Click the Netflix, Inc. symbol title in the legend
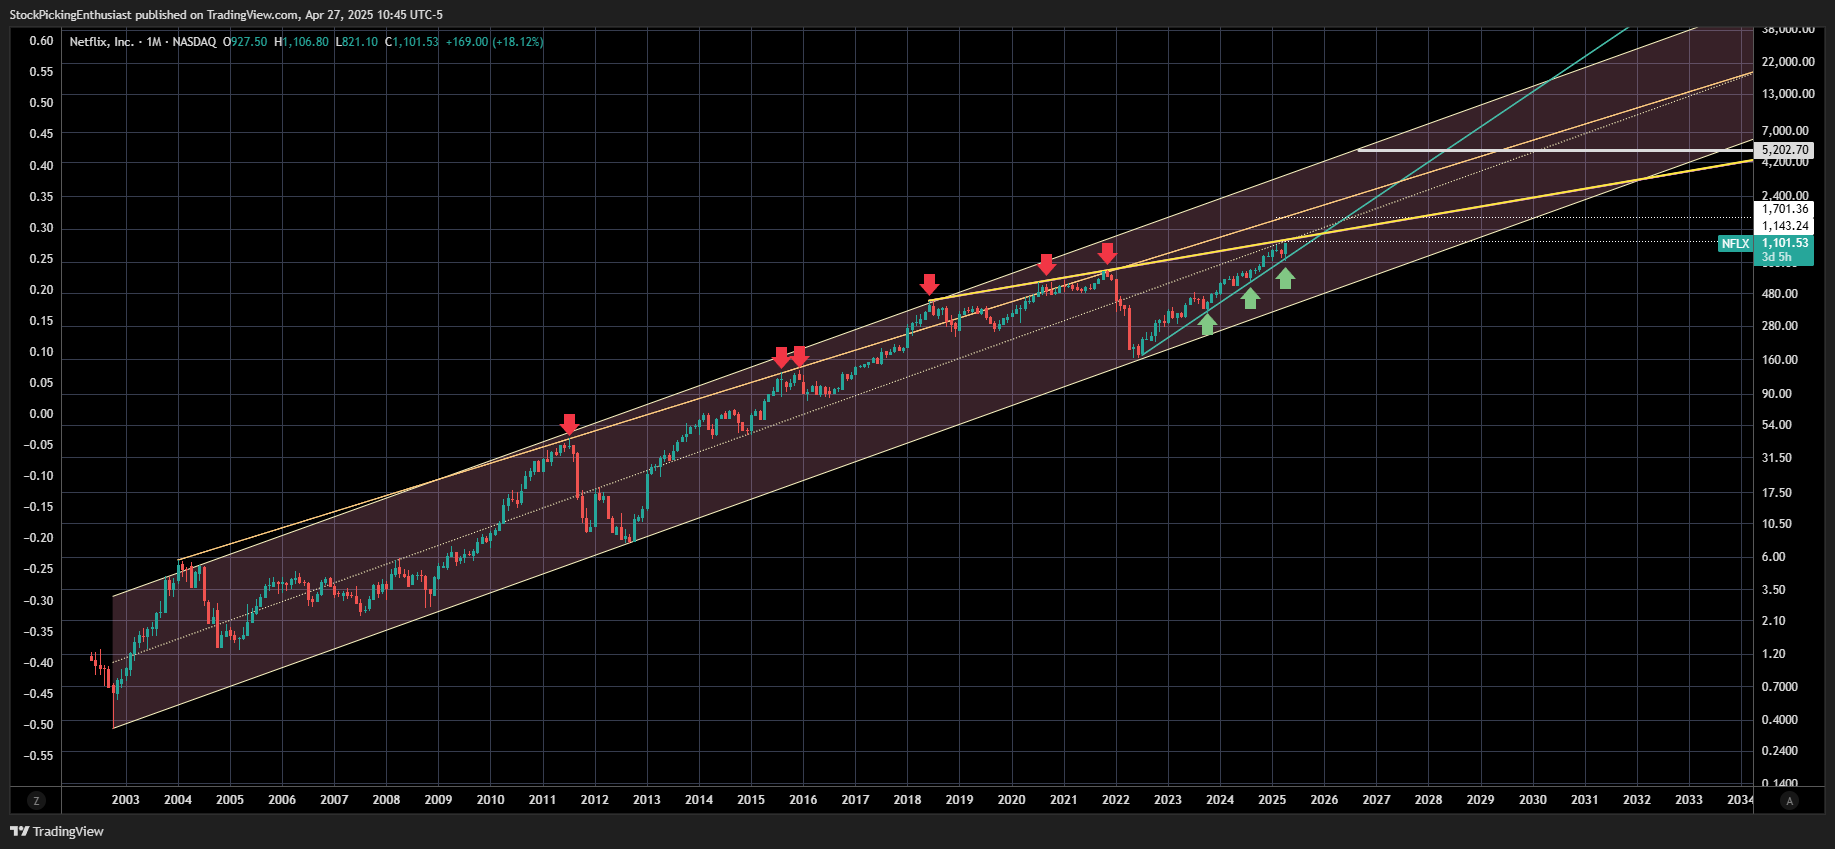 point(101,42)
